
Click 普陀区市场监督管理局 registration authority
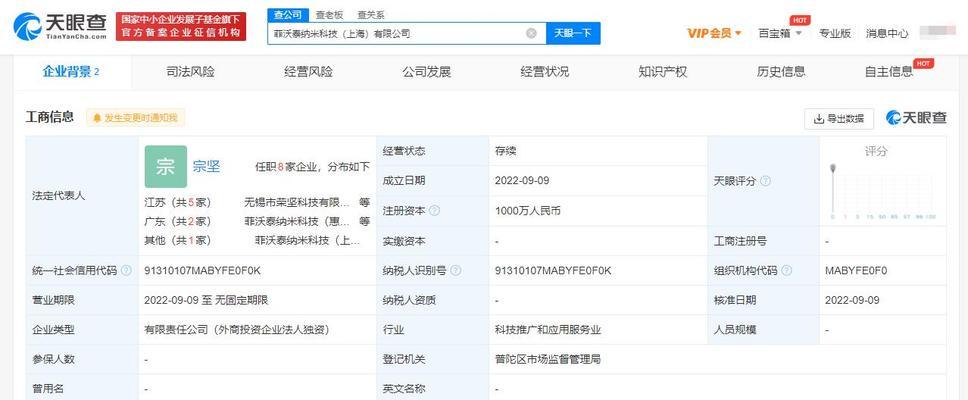(548, 359)
